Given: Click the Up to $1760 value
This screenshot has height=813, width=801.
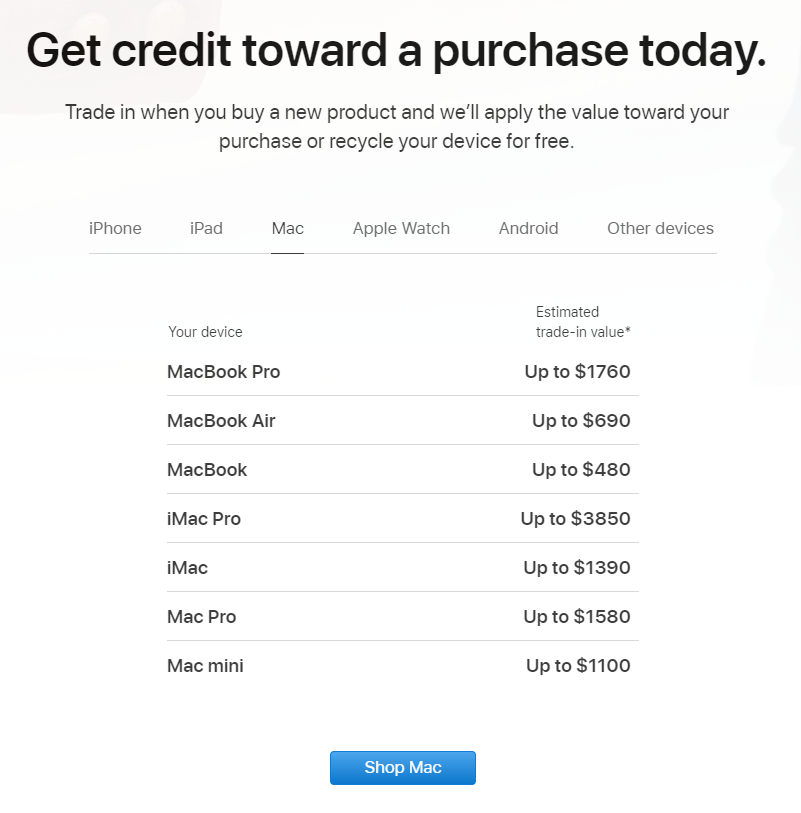Looking at the screenshot, I should [577, 372].
